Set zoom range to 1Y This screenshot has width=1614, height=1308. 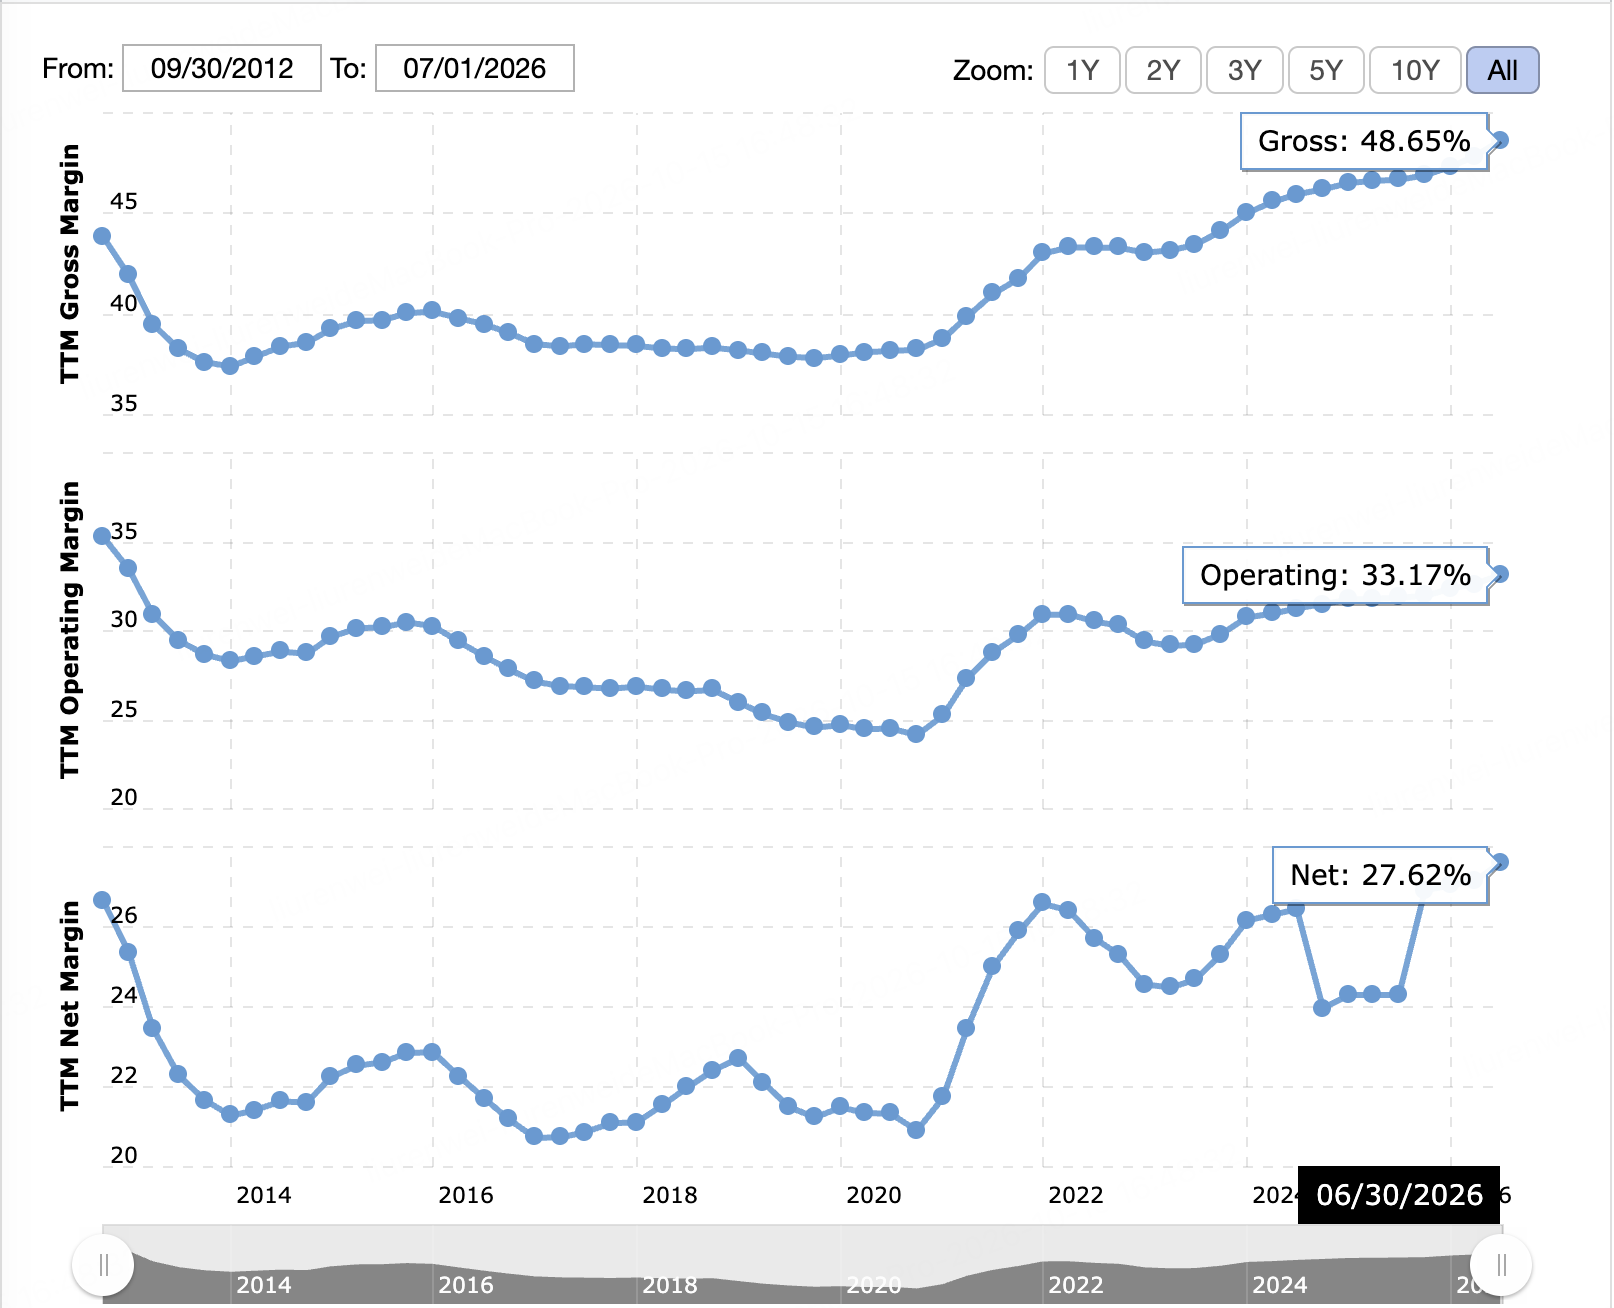click(x=1082, y=70)
